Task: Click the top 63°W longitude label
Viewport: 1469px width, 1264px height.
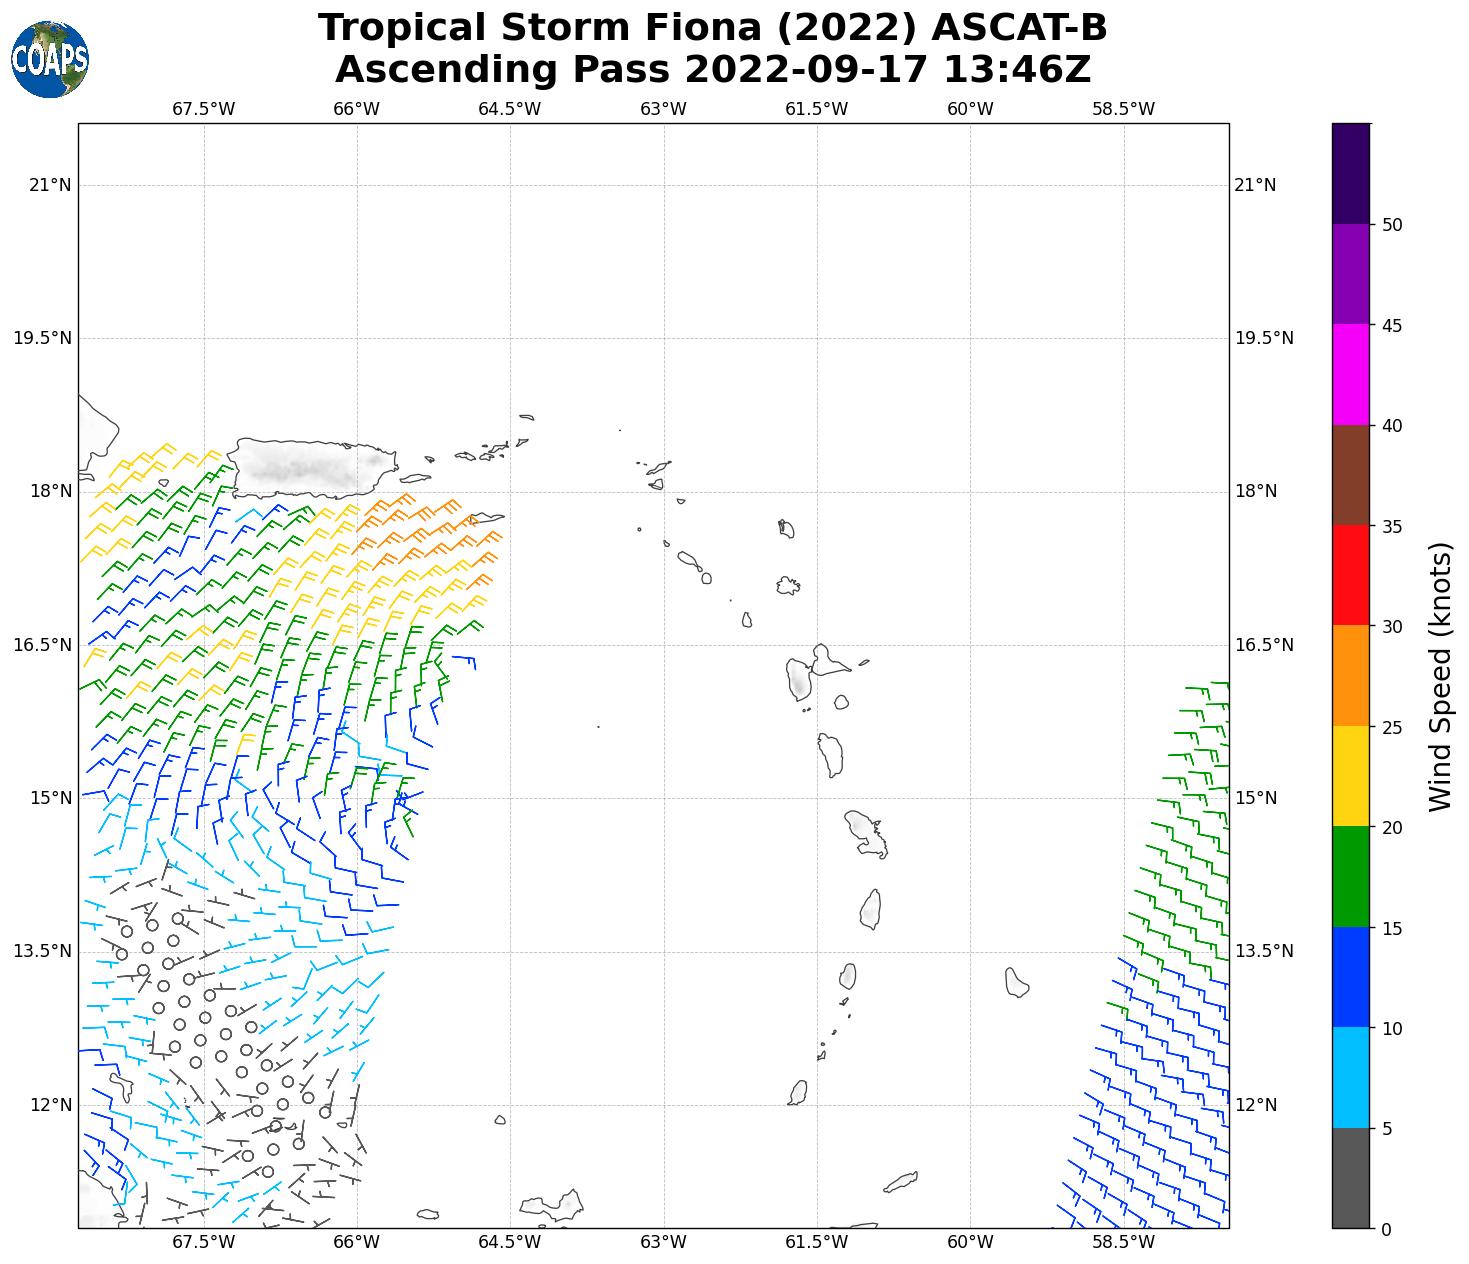Action: (x=663, y=109)
